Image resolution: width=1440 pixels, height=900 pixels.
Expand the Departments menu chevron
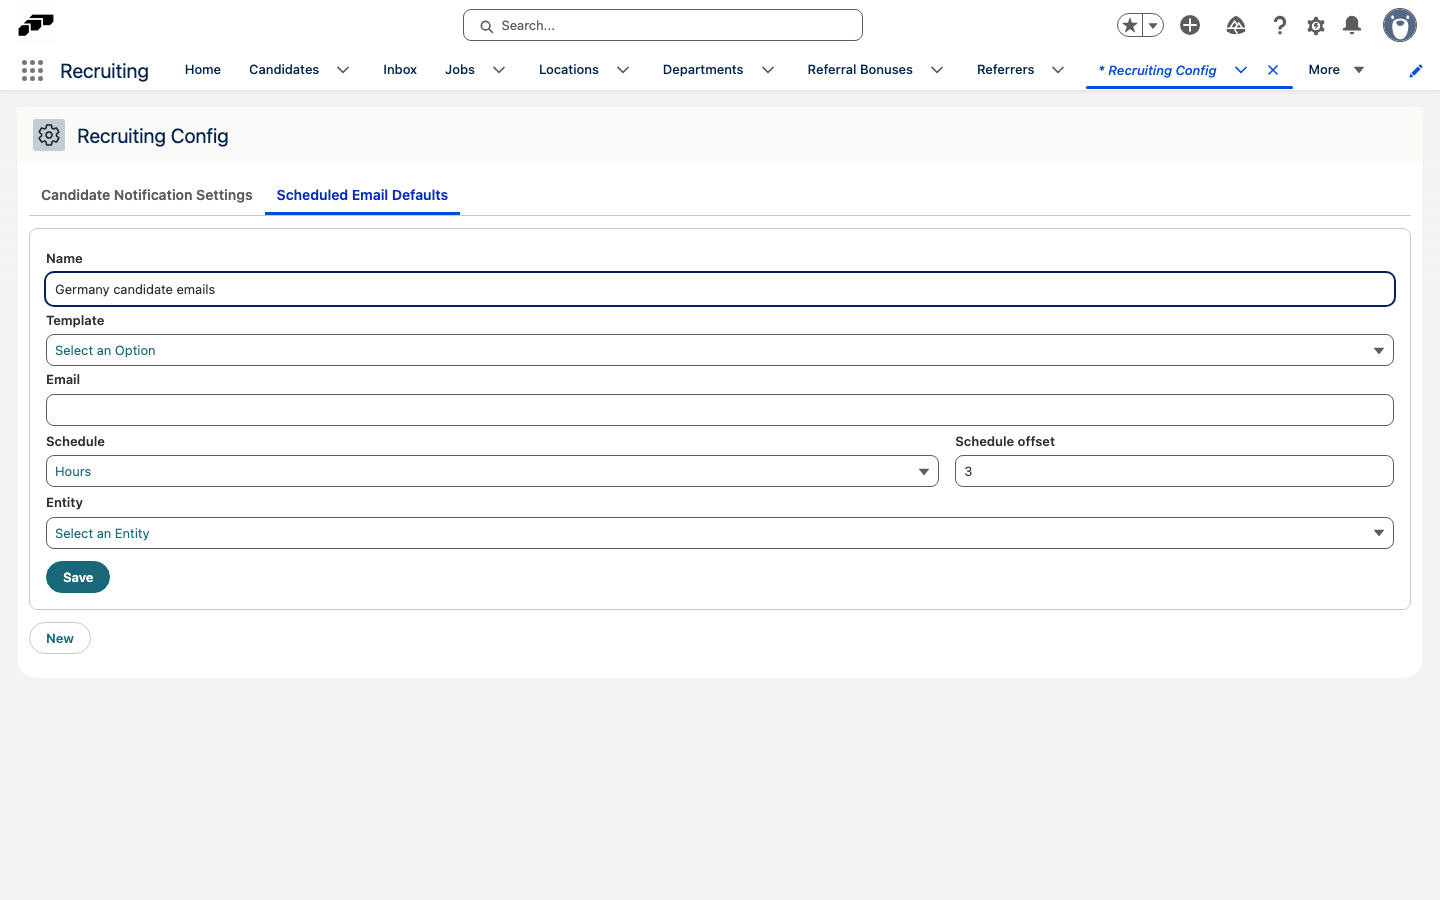click(768, 70)
